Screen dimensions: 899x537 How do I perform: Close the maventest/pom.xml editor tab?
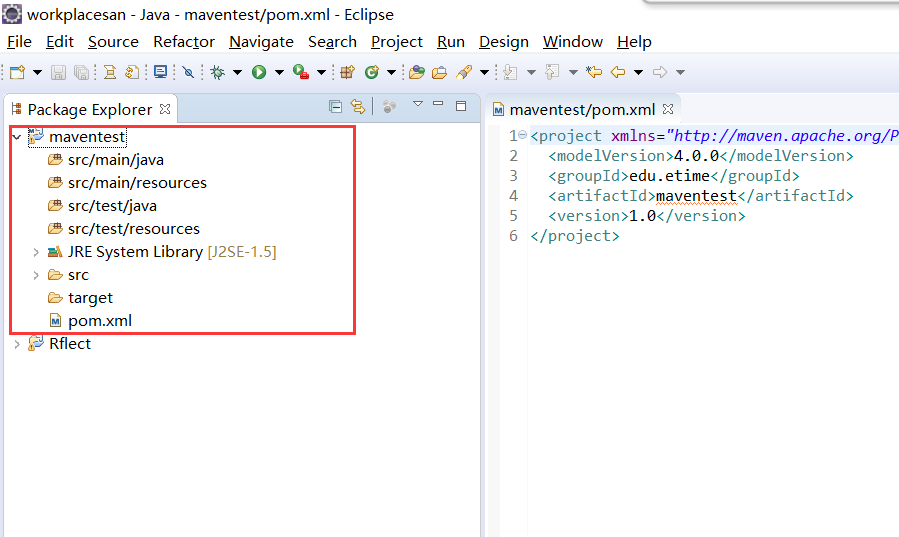pyautogui.click(x=668, y=109)
